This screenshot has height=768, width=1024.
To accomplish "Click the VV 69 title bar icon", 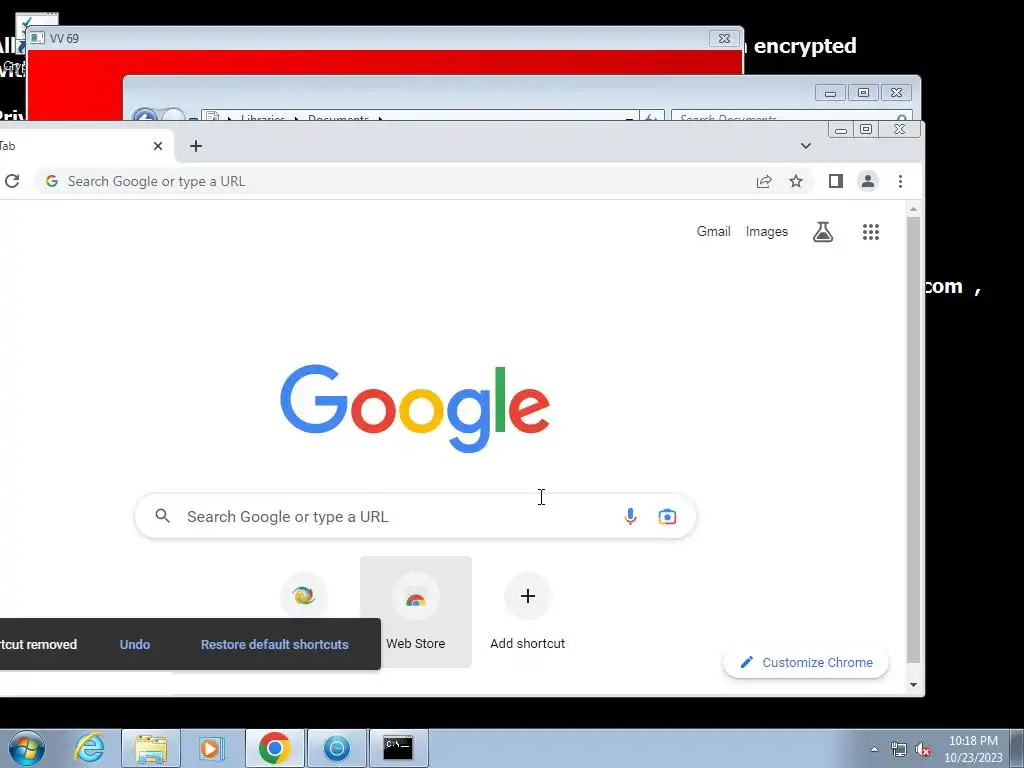I will point(38,39).
